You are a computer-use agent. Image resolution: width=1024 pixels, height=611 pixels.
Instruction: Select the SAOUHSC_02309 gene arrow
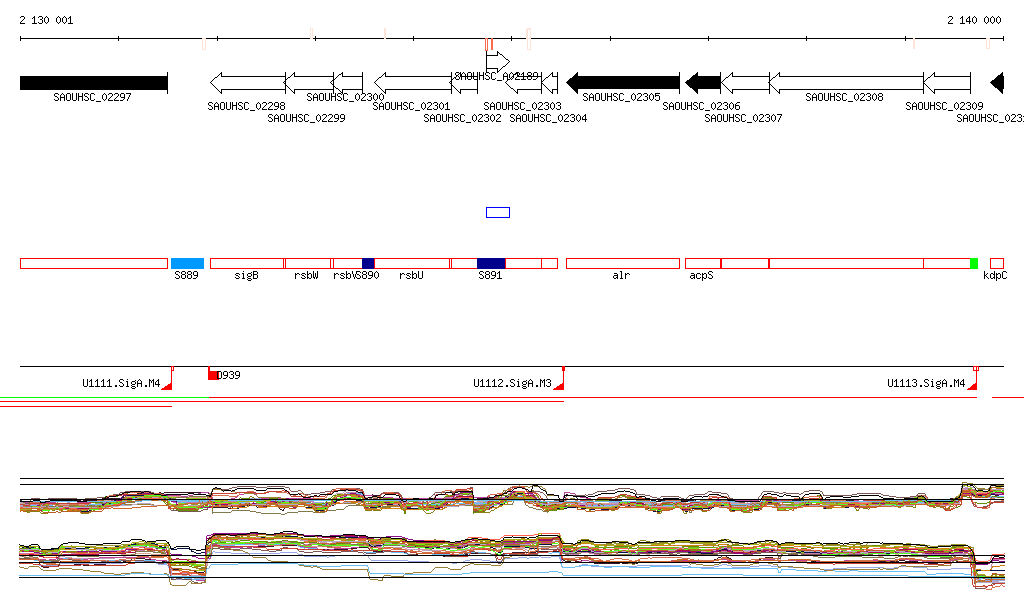pos(946,82)
